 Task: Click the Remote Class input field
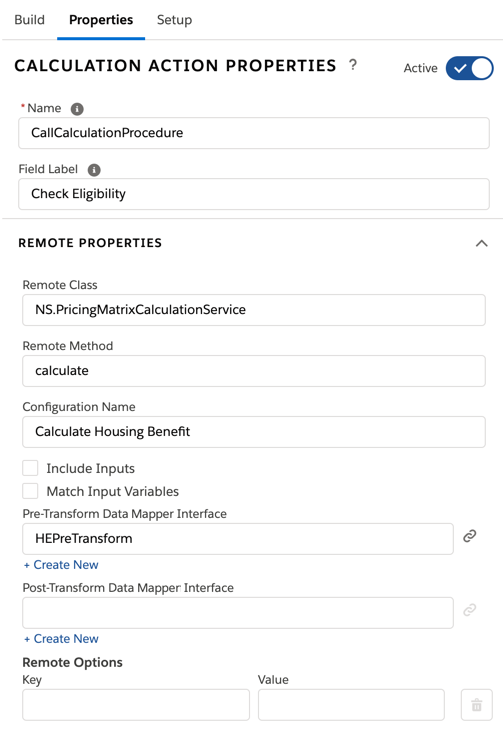[x=254, y=310]
